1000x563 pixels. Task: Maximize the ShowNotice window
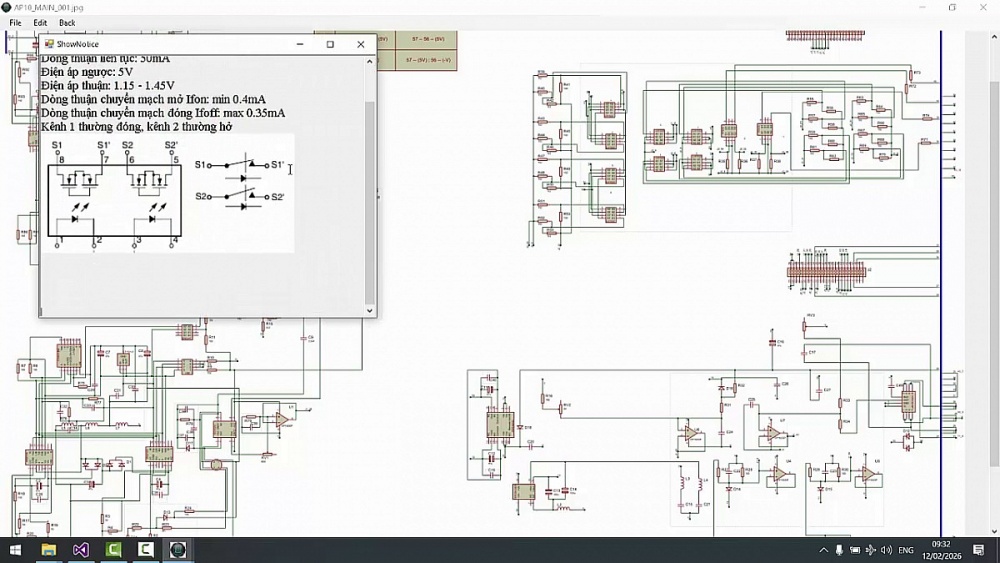pyautogui.click(x=330, y=44)
